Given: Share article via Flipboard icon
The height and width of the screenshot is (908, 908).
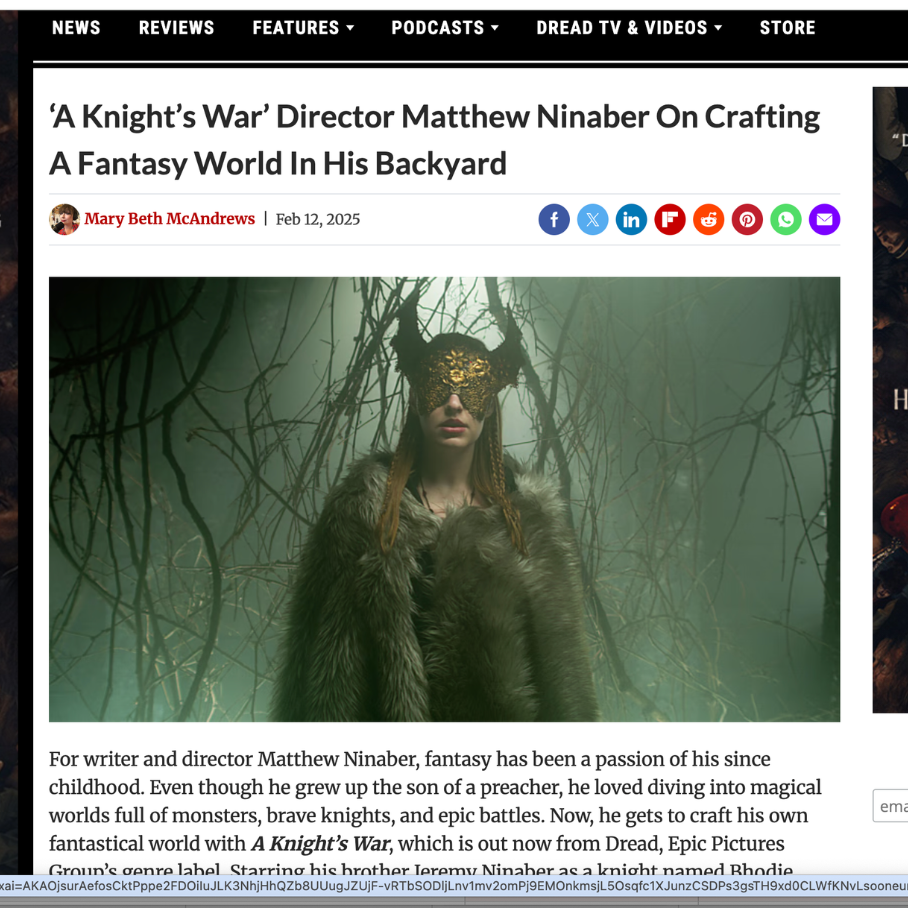Looking at the screenshot, I should point(670,219).
